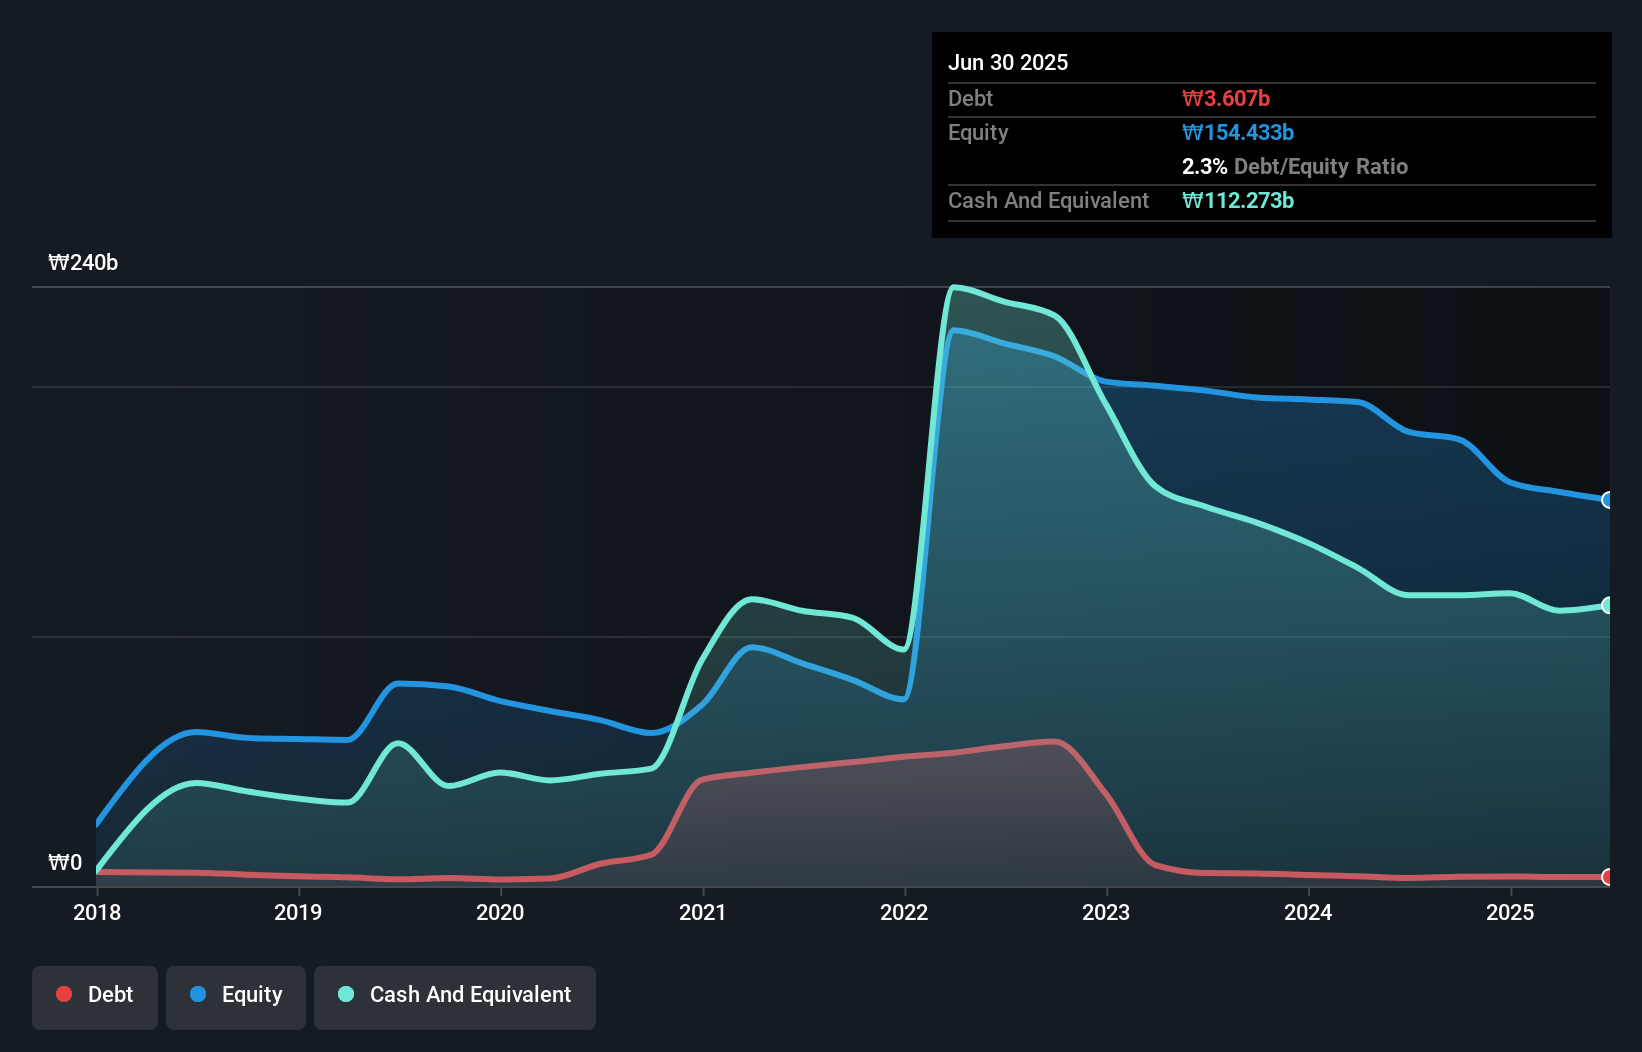
Task: Click the Debt line endpoint marker
Action: [1608, 877]
